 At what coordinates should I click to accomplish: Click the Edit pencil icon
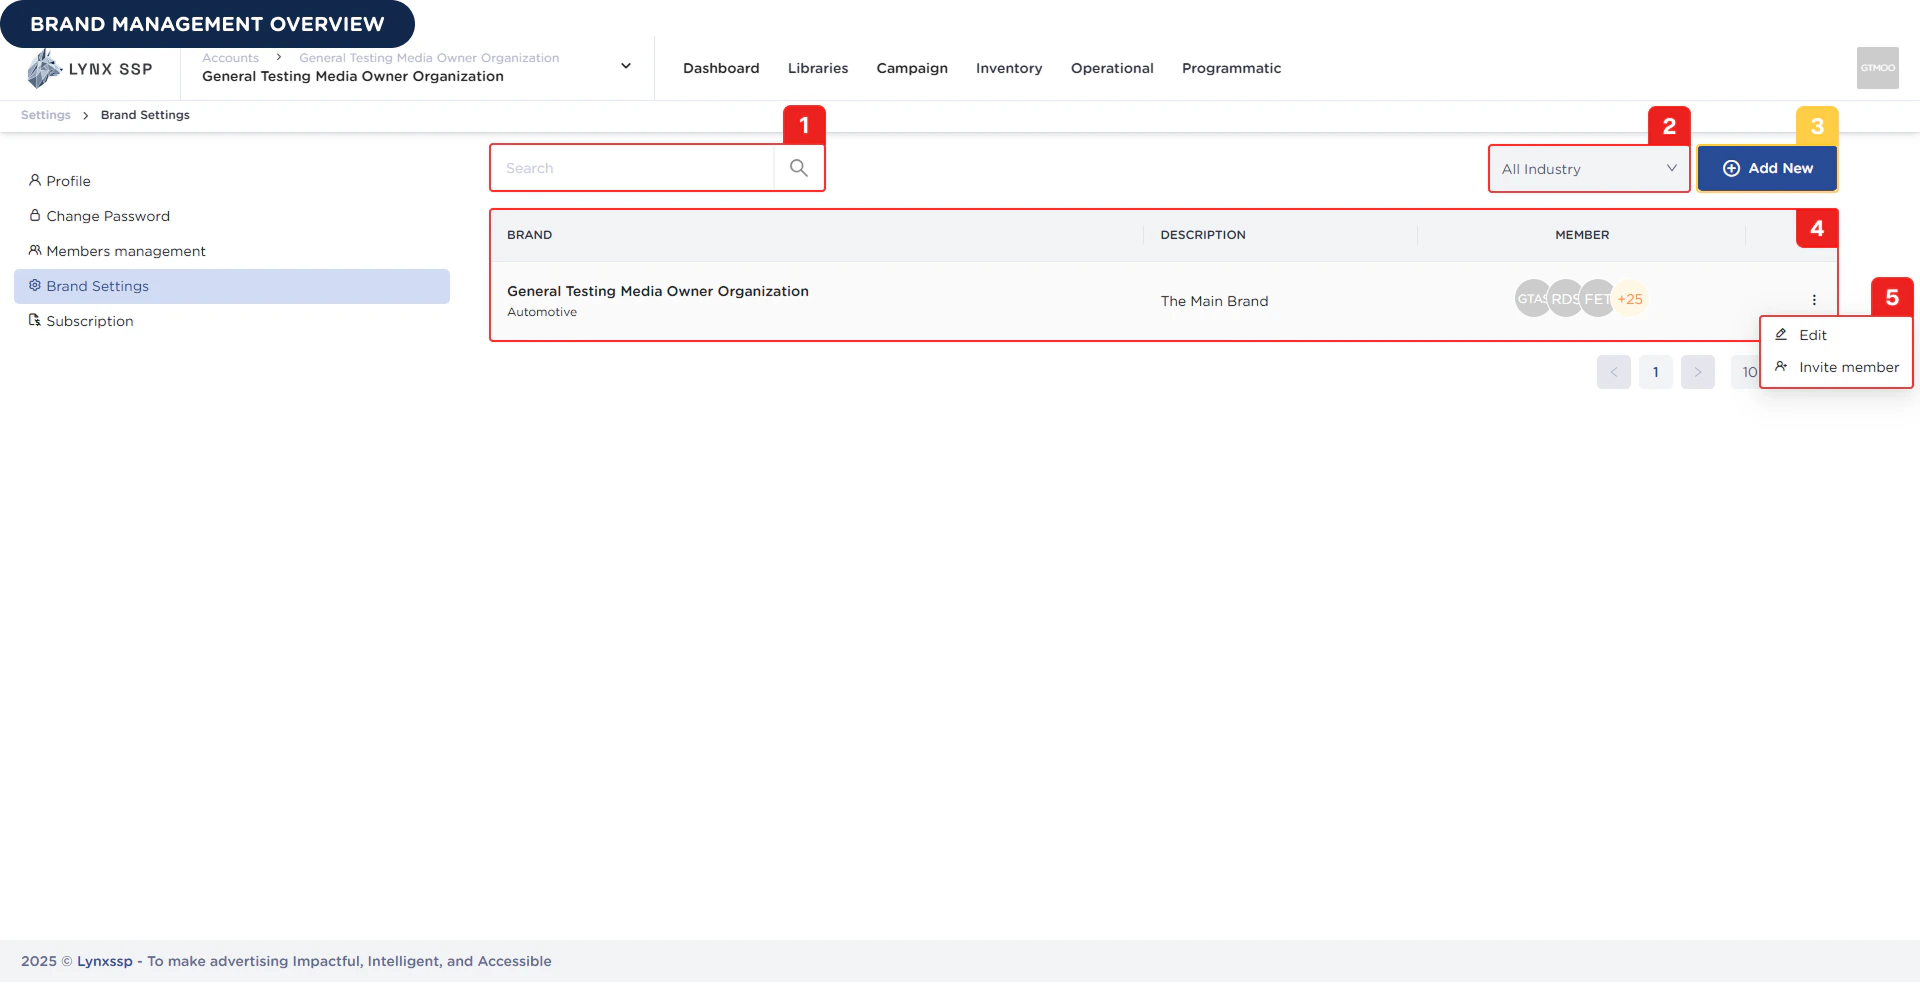tap(1781, 334)
